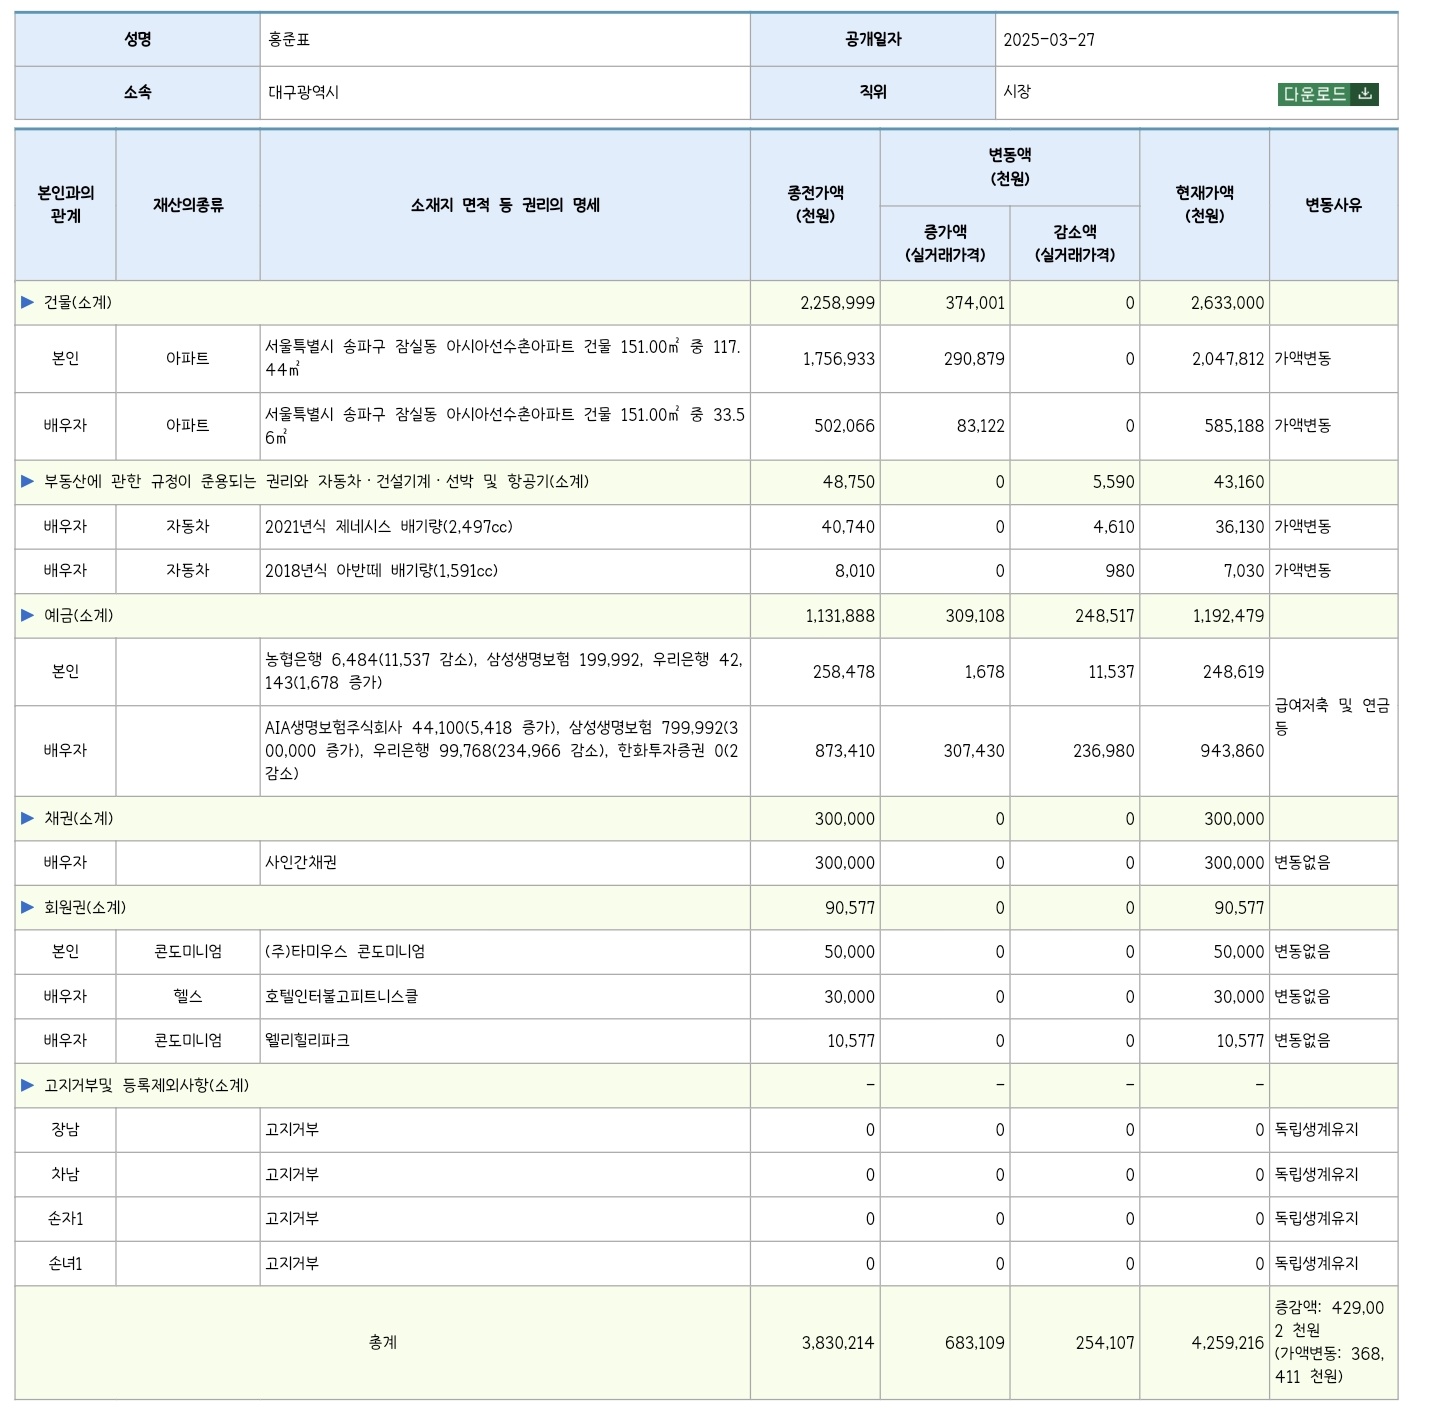
Task: Click the arrow beside 건물(소계)
Action: [28, 302]
